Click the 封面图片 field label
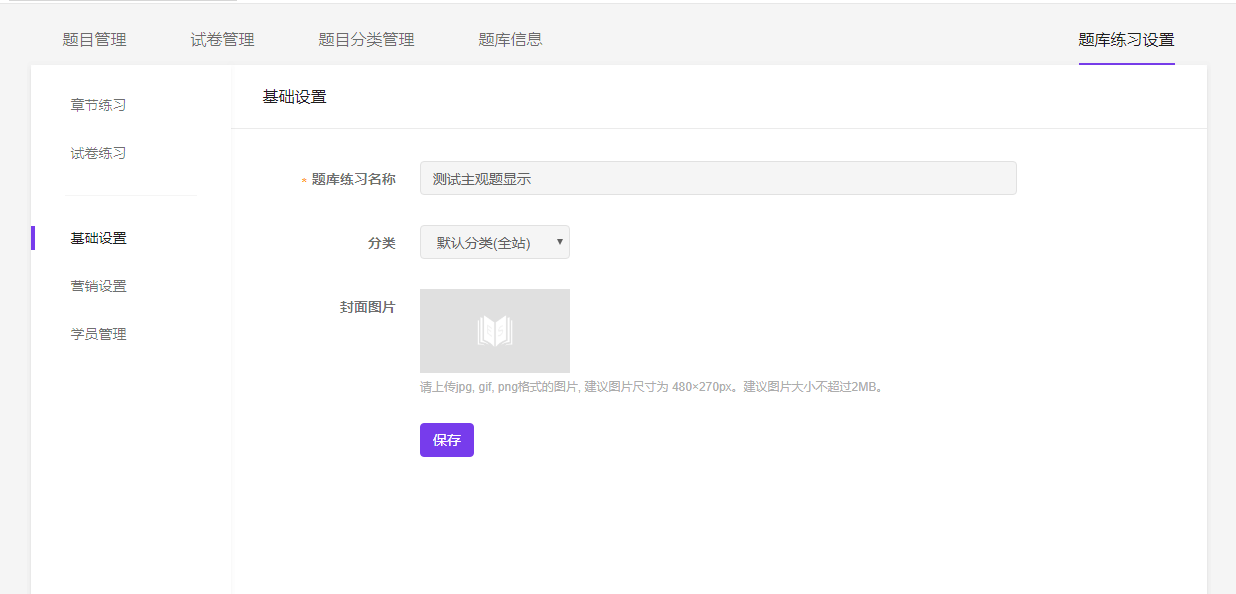Screen dimensions: 1236x594 point(367,307)
